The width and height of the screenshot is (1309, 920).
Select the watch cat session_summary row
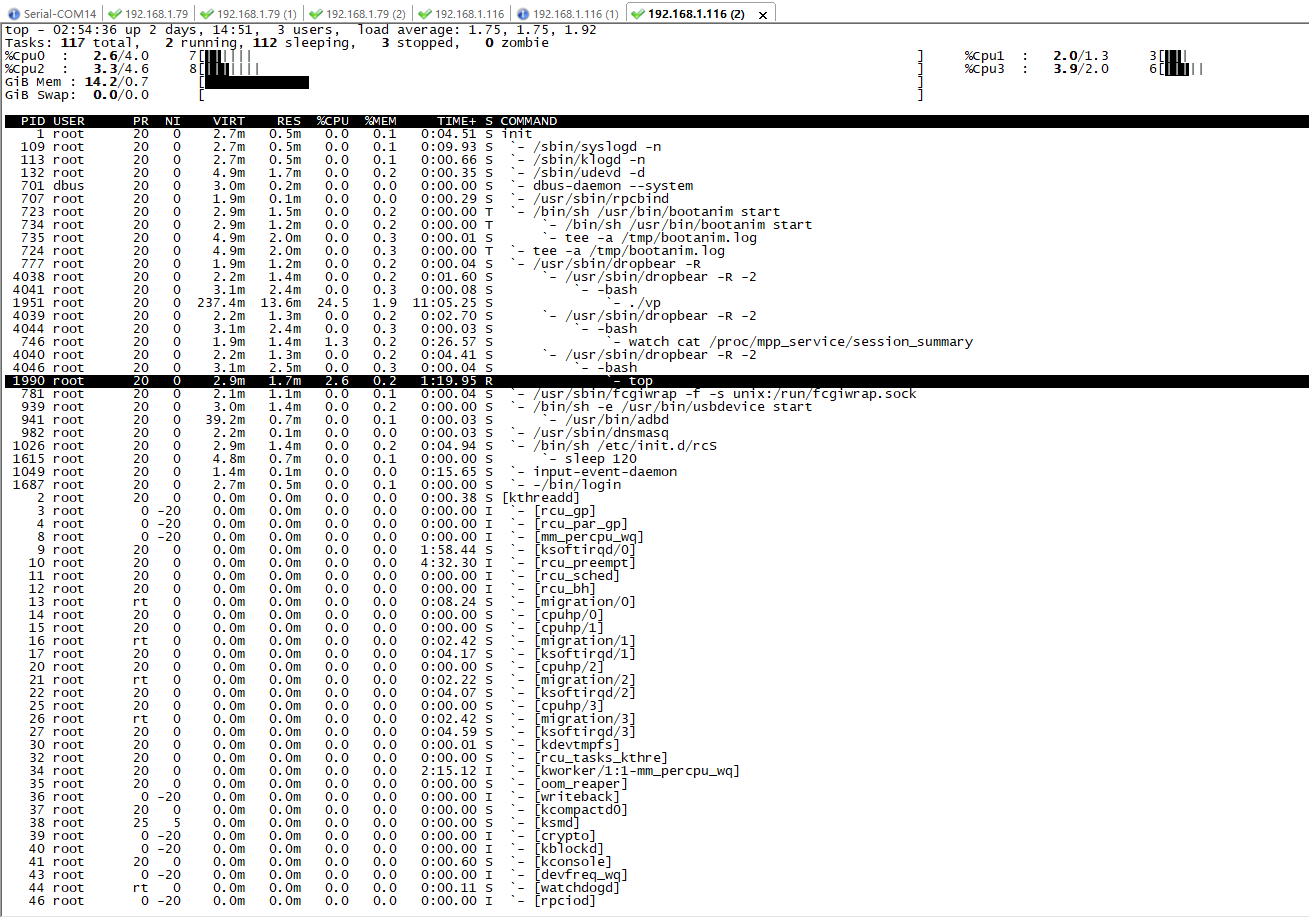[654, 342]
